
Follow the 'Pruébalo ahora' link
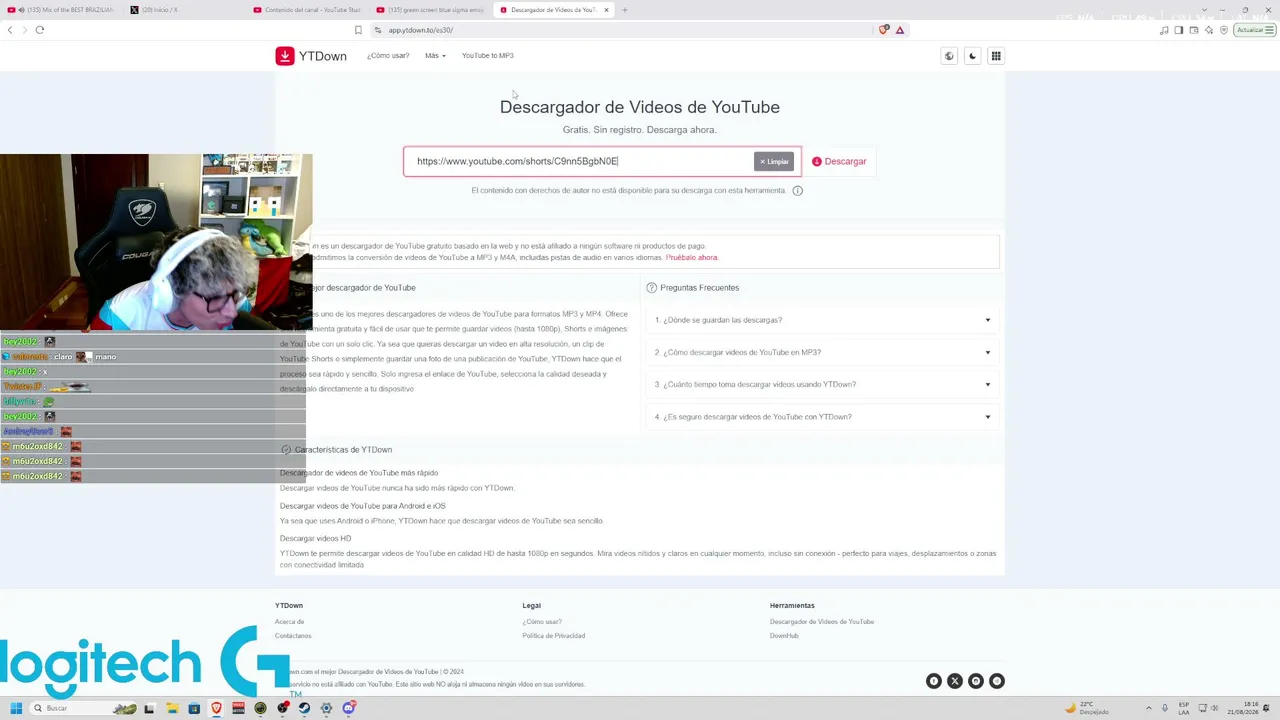coord(692,258)
